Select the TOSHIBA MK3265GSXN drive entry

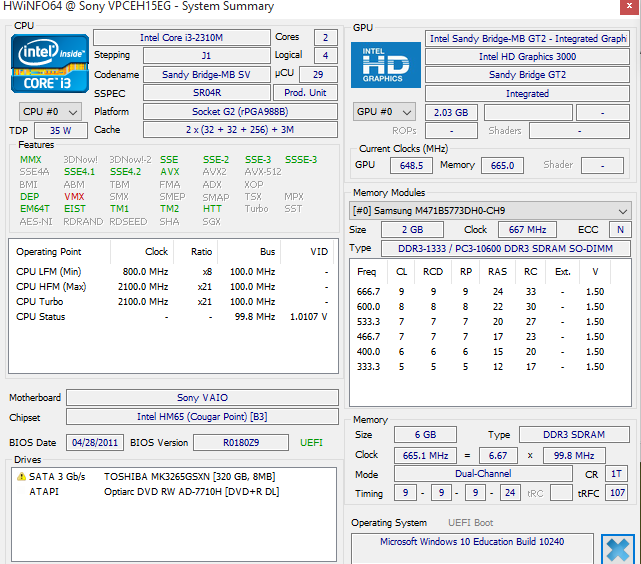coord(189,477)
